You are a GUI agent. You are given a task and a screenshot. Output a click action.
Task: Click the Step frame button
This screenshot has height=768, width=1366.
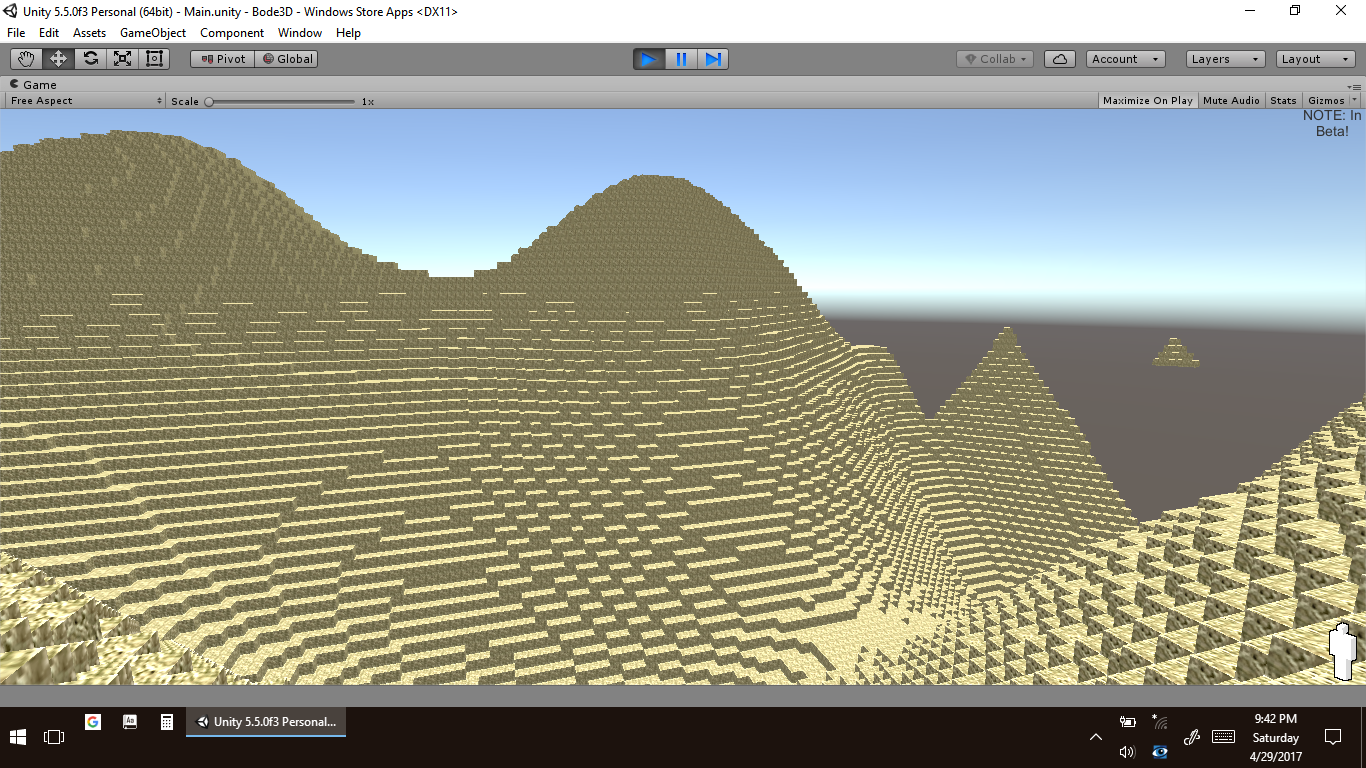tap(713, 59)
